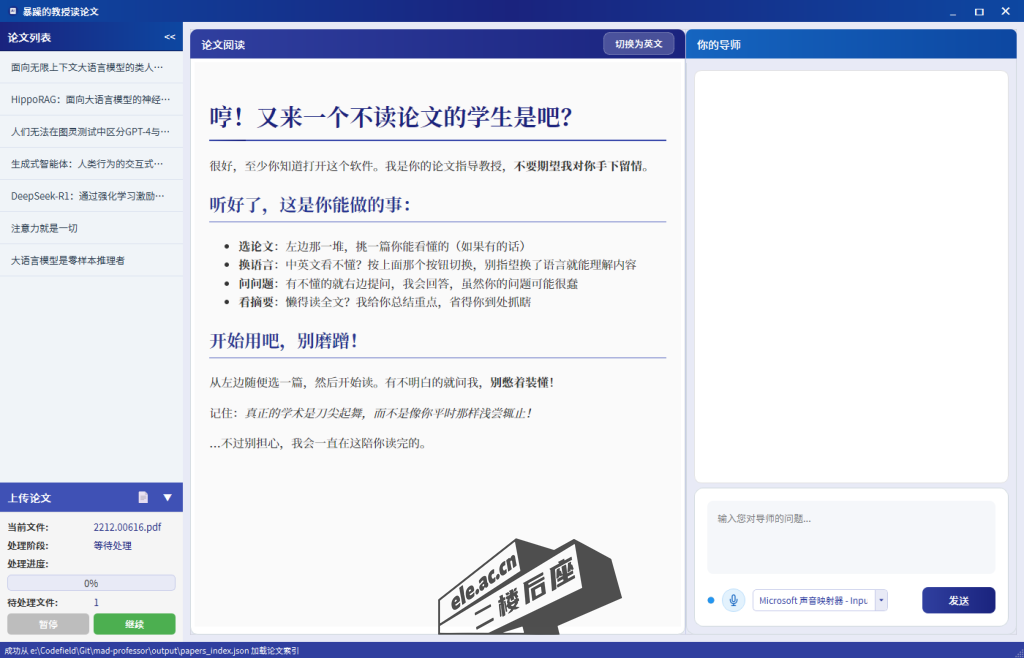Screen dimensions: 1024x658
Task: Click the green 继续 button to resume processing
Action: point(134,623)
